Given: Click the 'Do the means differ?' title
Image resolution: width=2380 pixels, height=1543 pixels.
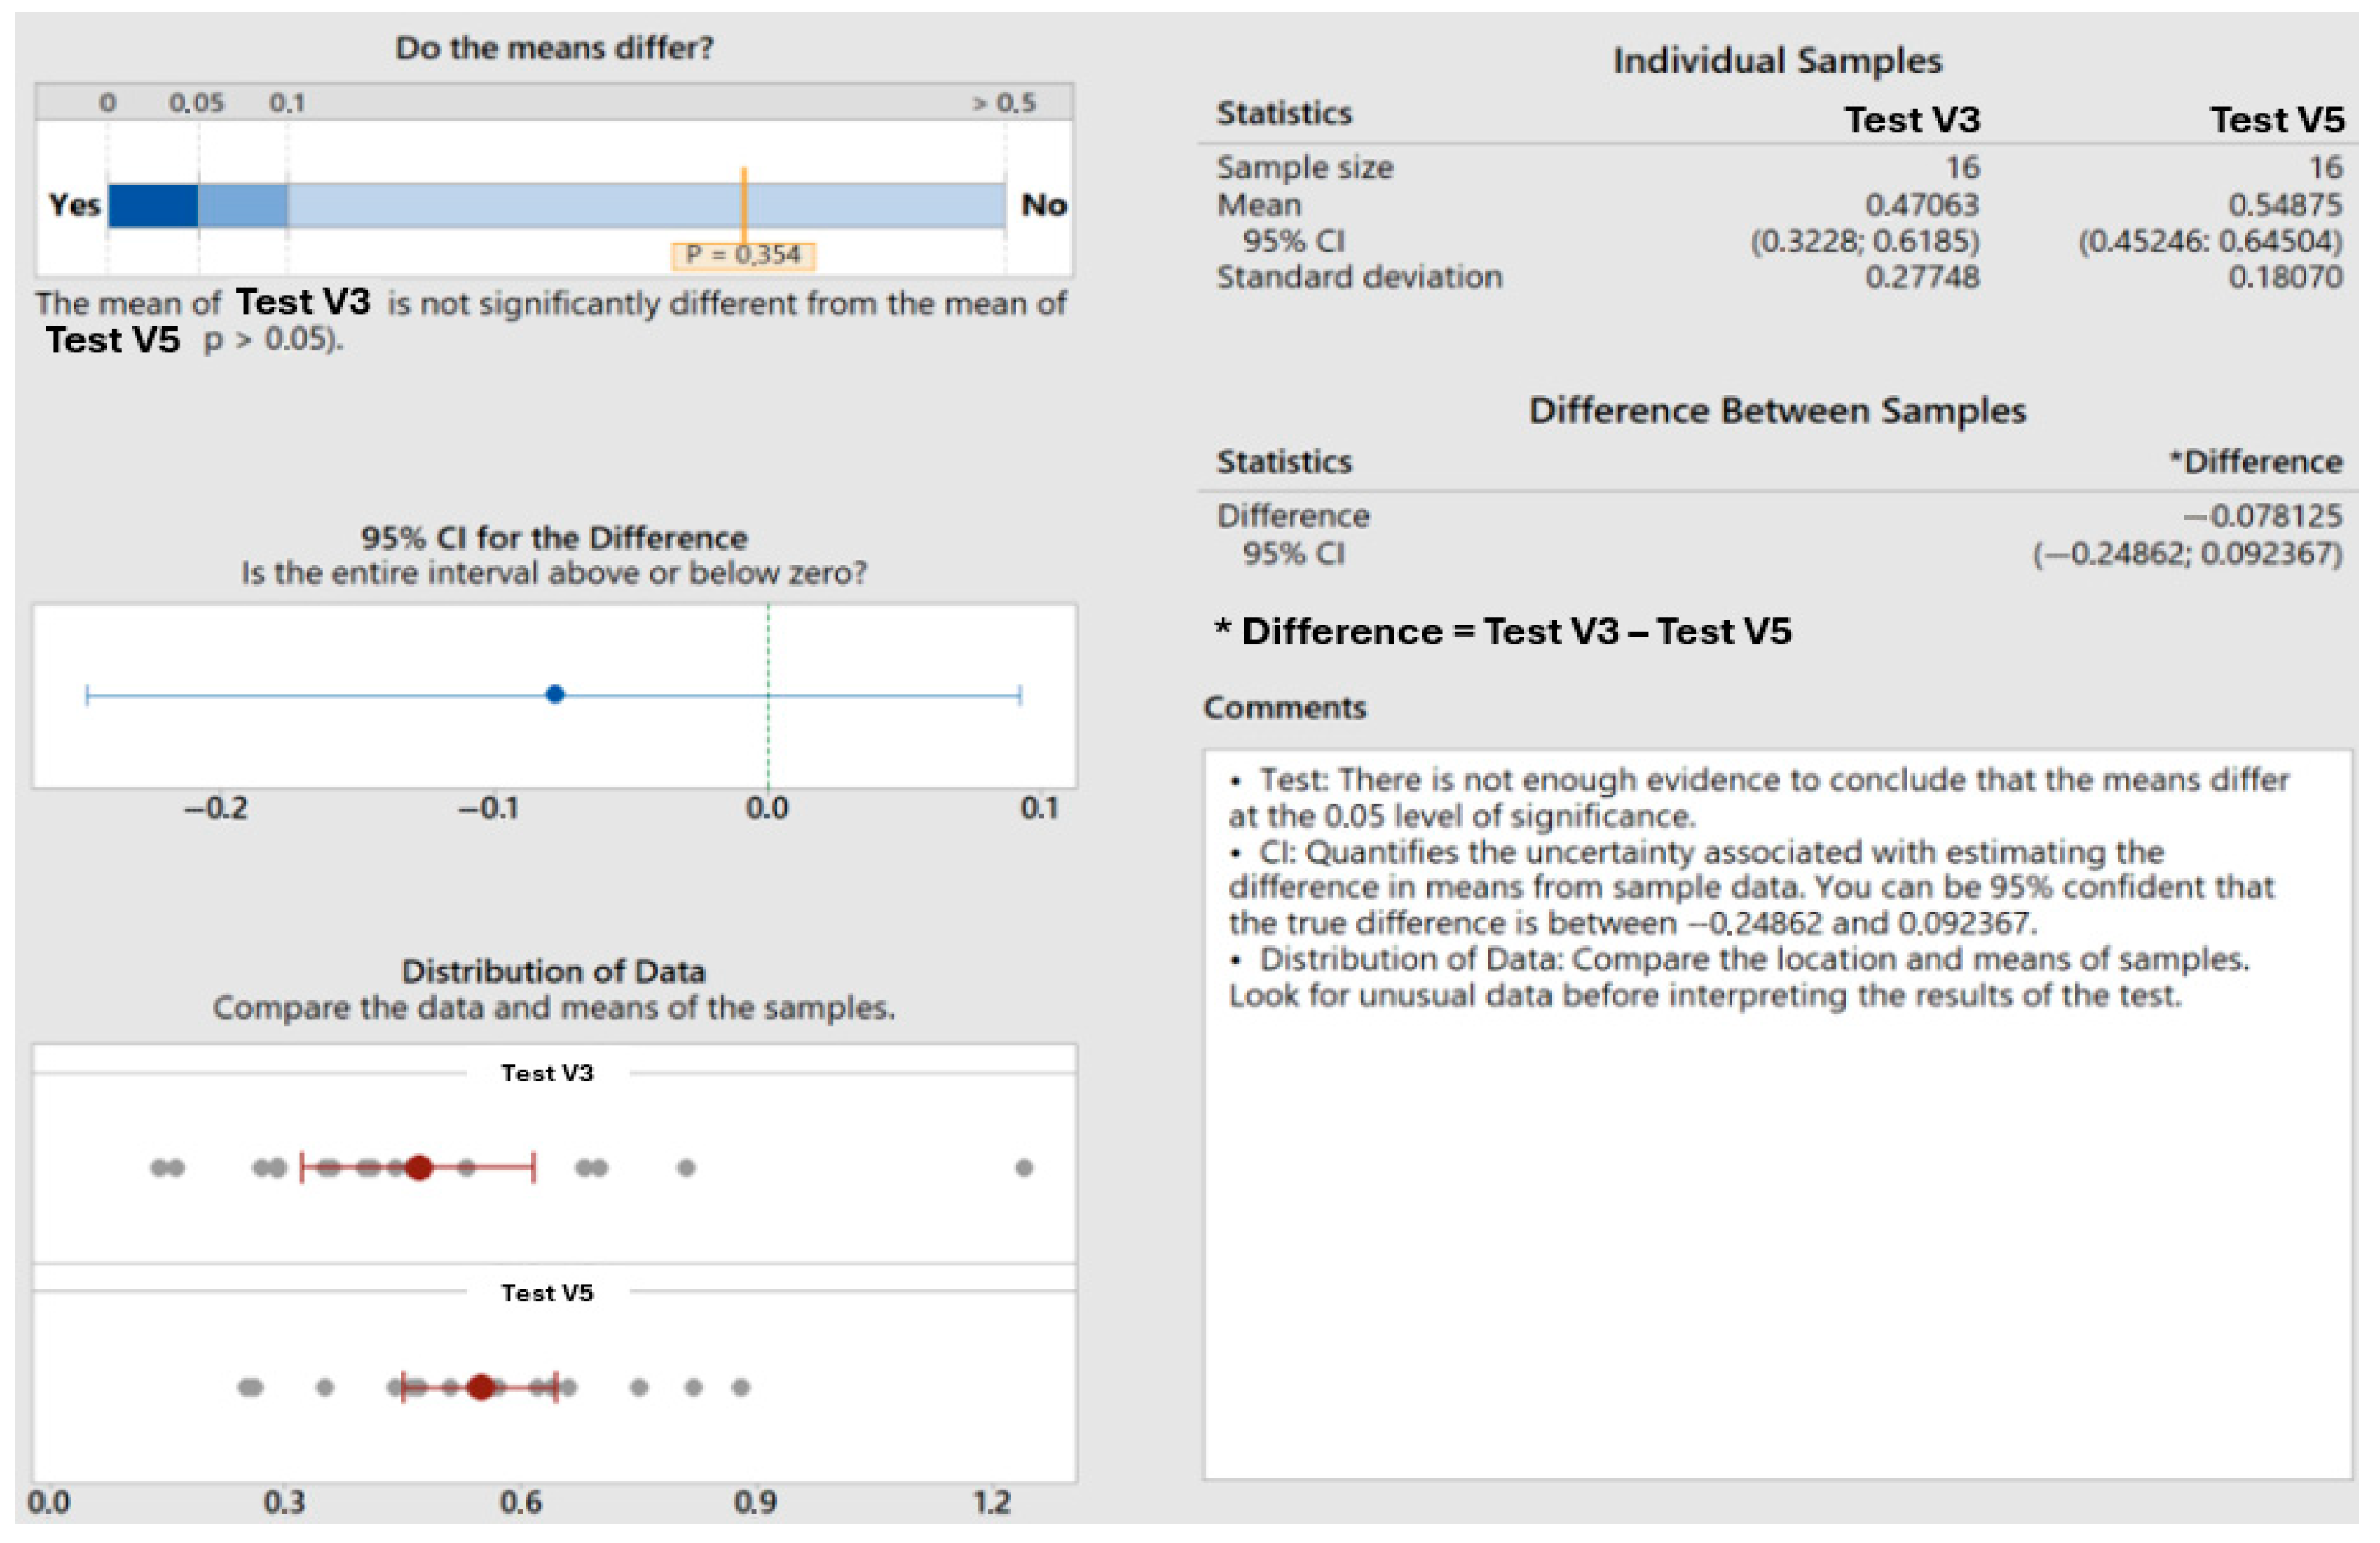Looking at the screenshot, I should [554, 48].
